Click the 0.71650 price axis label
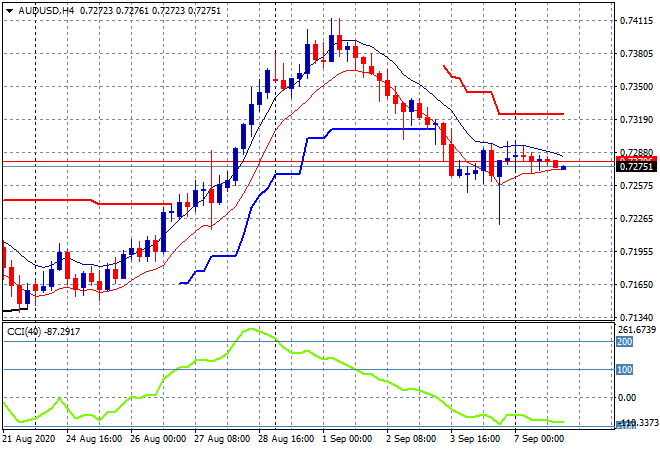The width and height of the screenshot is (660, 450). click(x=636, y=285)
